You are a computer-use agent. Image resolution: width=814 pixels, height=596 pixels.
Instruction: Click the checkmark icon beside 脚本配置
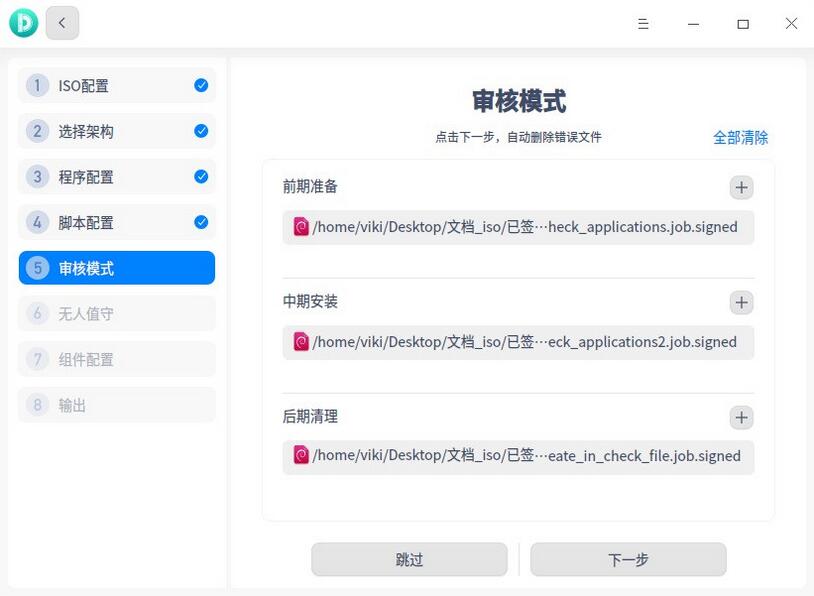tap(202, 222)
